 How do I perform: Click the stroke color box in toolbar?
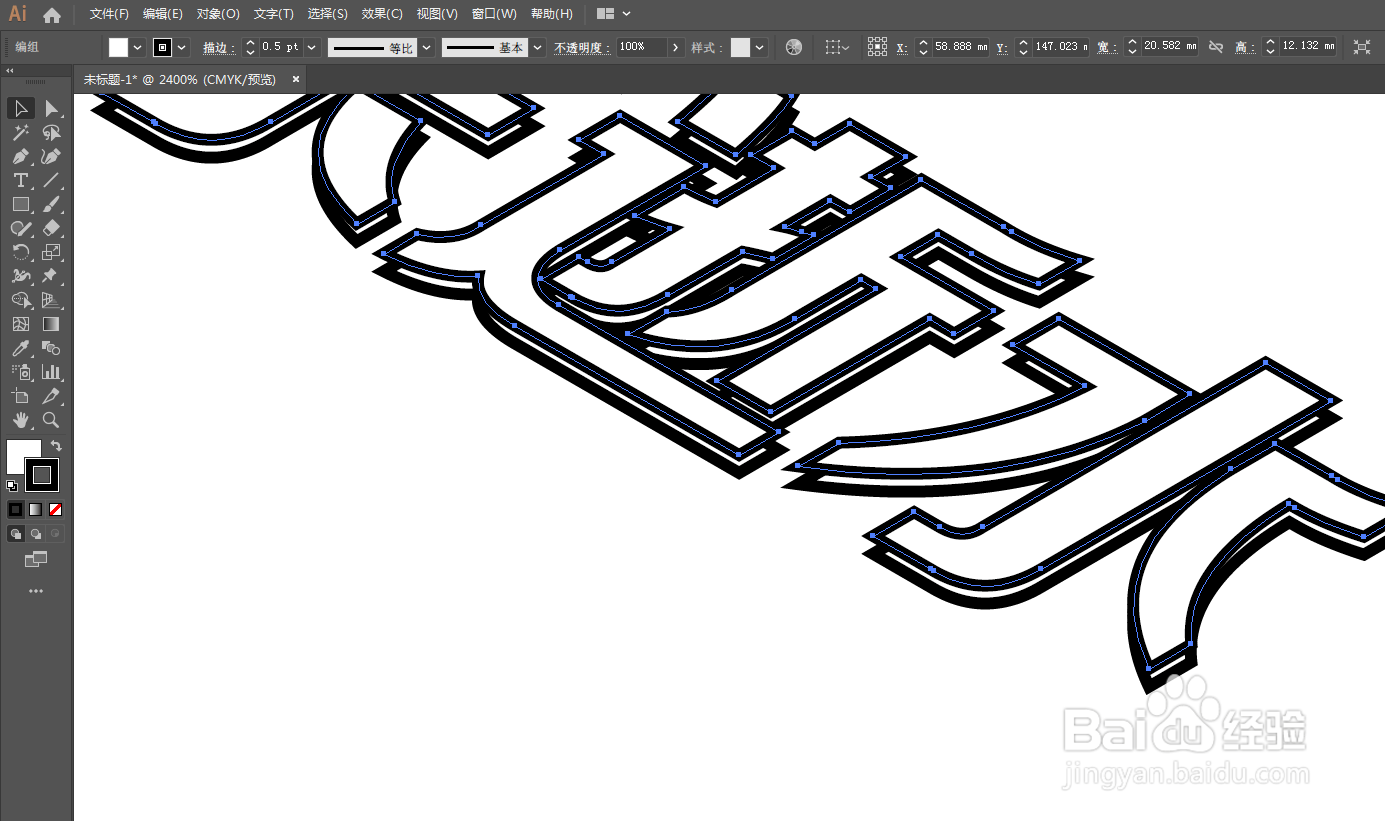(42, 475)
